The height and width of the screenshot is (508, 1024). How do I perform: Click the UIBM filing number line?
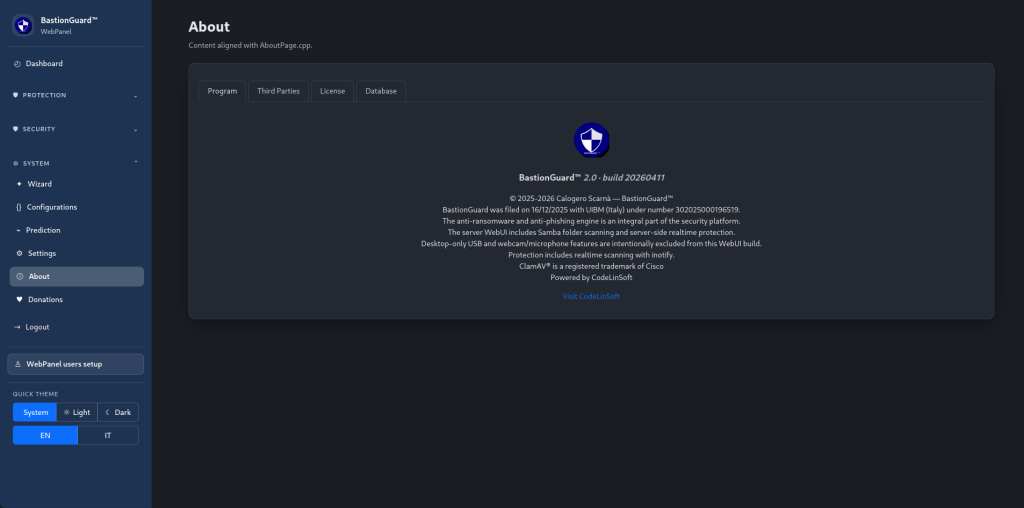[591, 210]
